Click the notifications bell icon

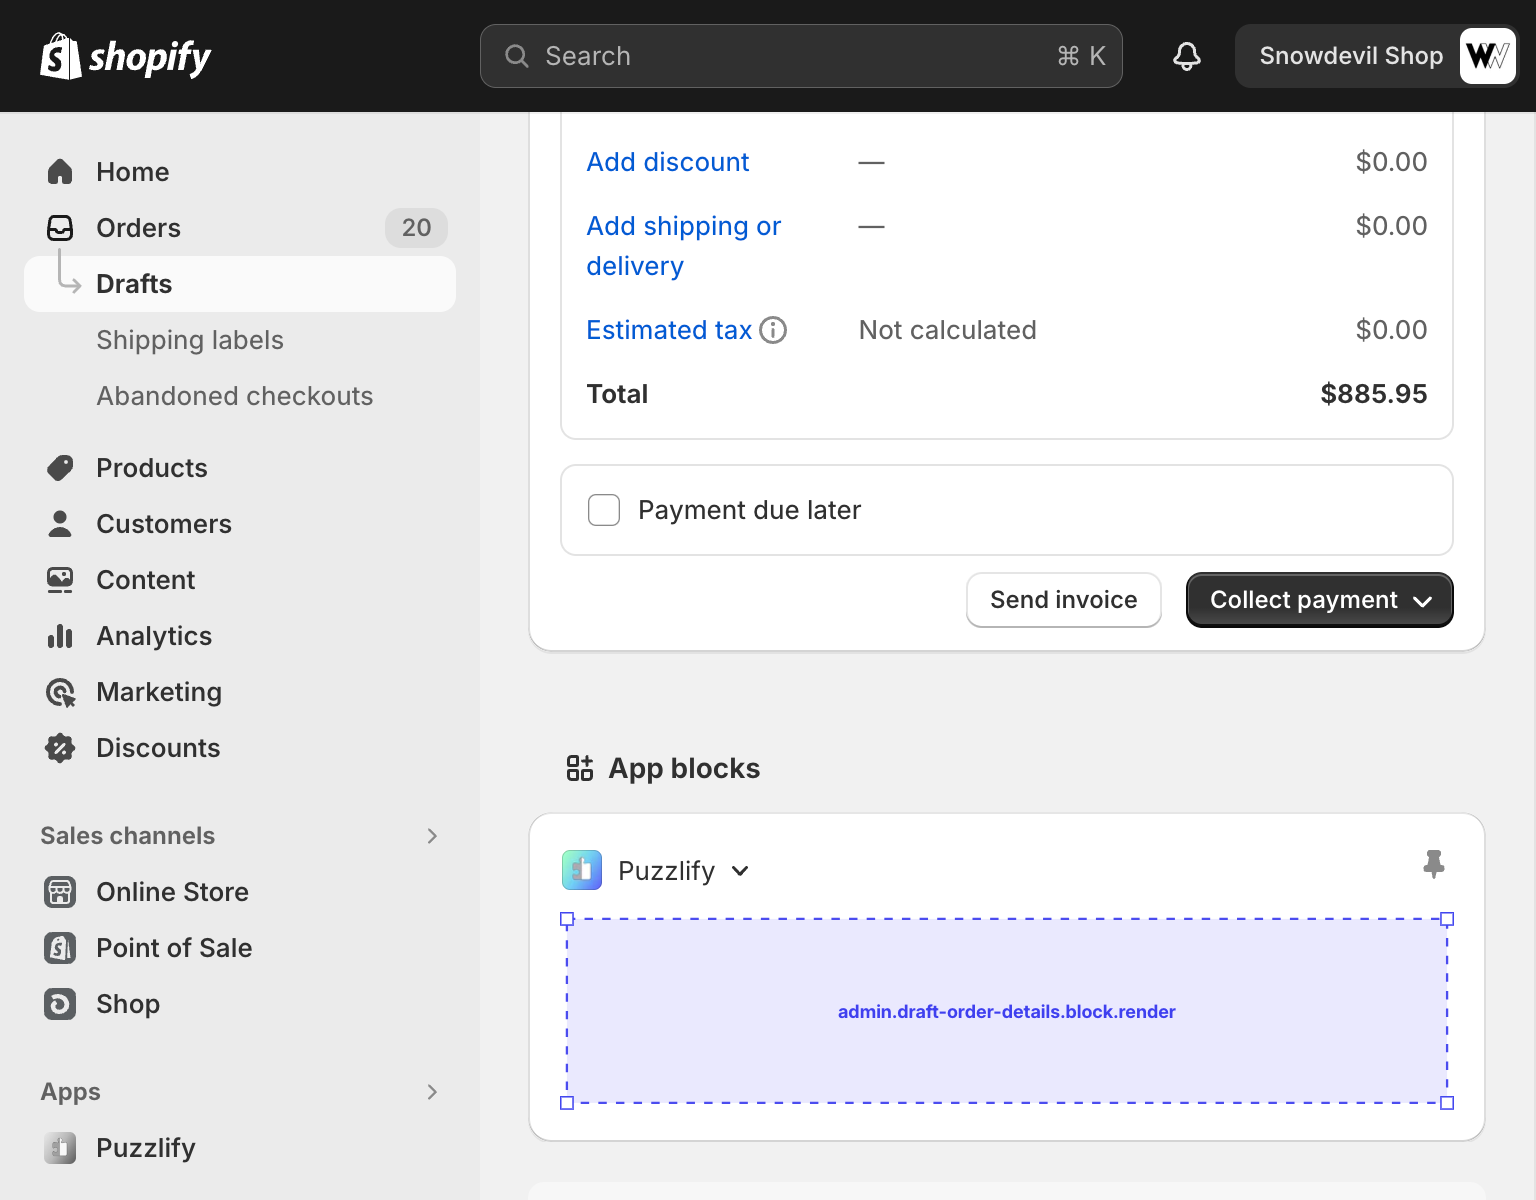click(x=1187, y=56)
